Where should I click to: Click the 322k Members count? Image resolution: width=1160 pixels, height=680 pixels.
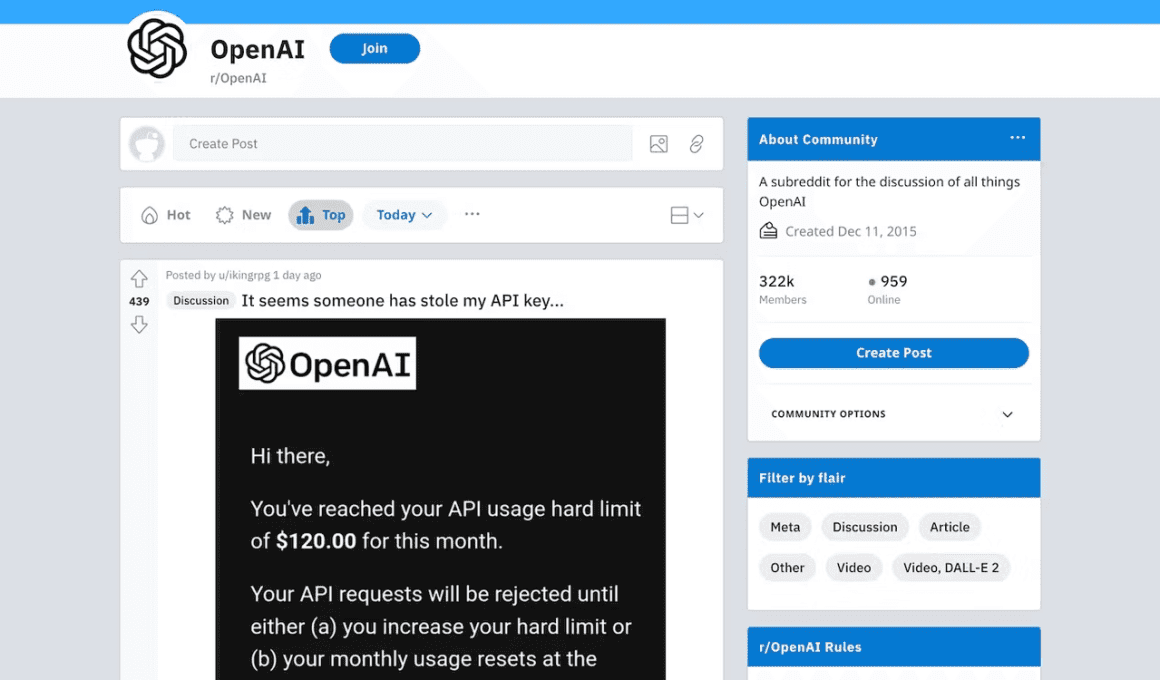783,289
